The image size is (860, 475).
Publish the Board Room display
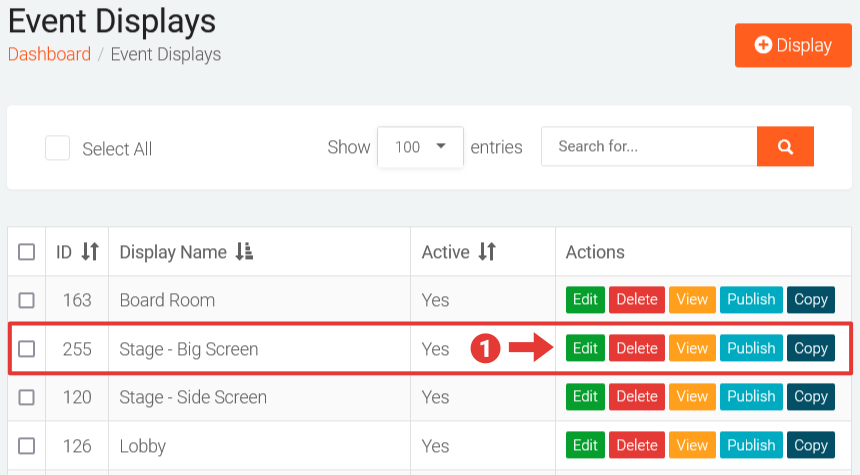(x=751, y=299)
